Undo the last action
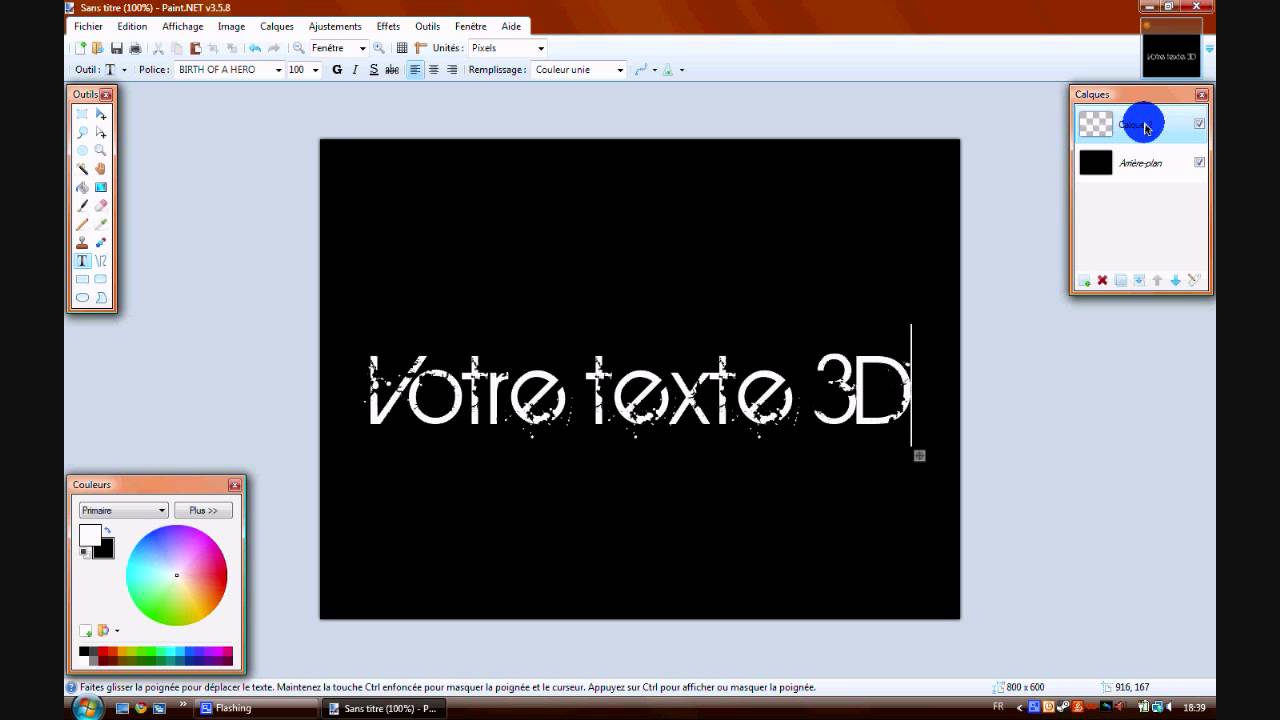1280x720 pixels. point(255,48)
